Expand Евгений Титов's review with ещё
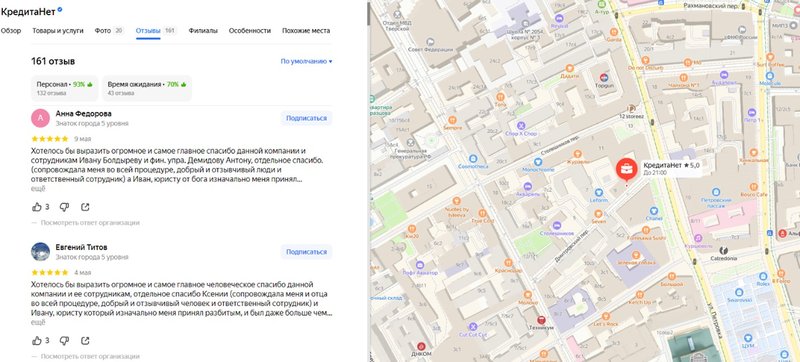800x362 pixels. (x=38, y=322)
